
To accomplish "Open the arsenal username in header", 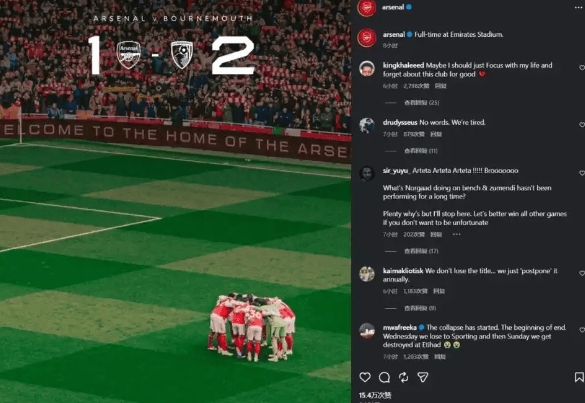I will coord(393,7).
